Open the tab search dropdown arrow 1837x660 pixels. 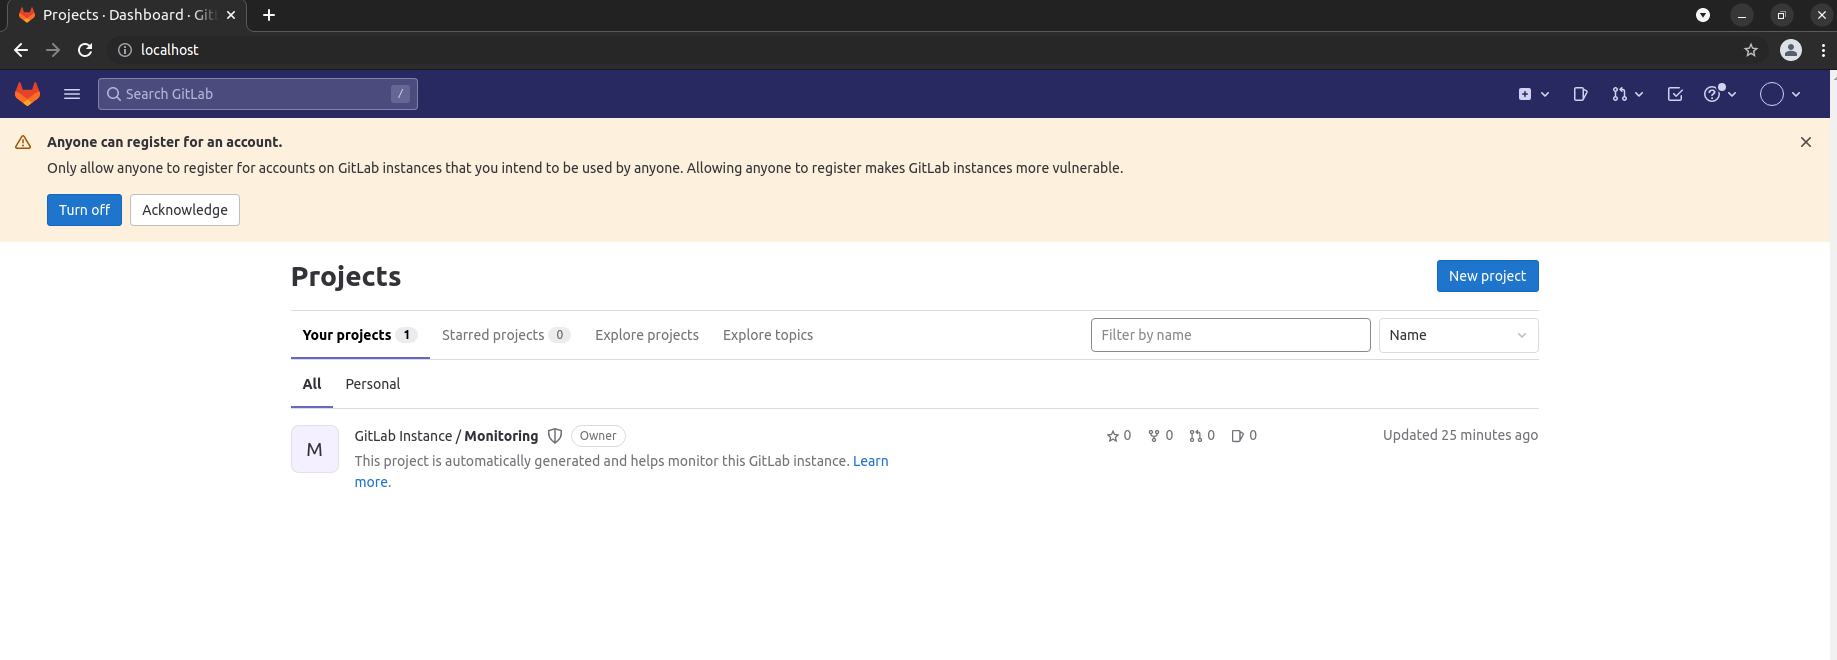tap(1703, 15)
